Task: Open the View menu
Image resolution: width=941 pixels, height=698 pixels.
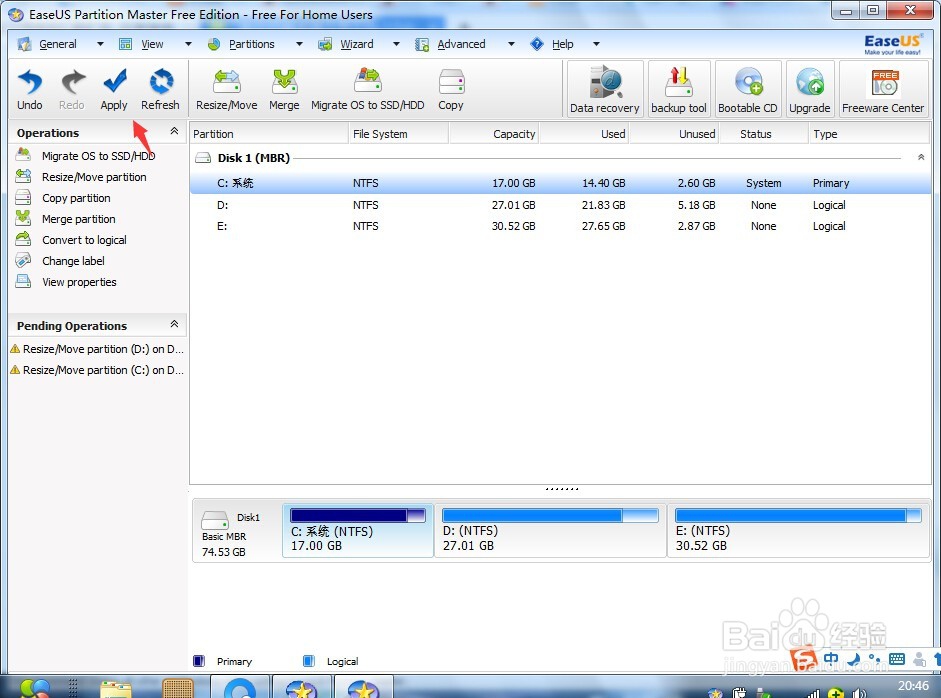Action: pyautogui.click(x=151, y=44)
